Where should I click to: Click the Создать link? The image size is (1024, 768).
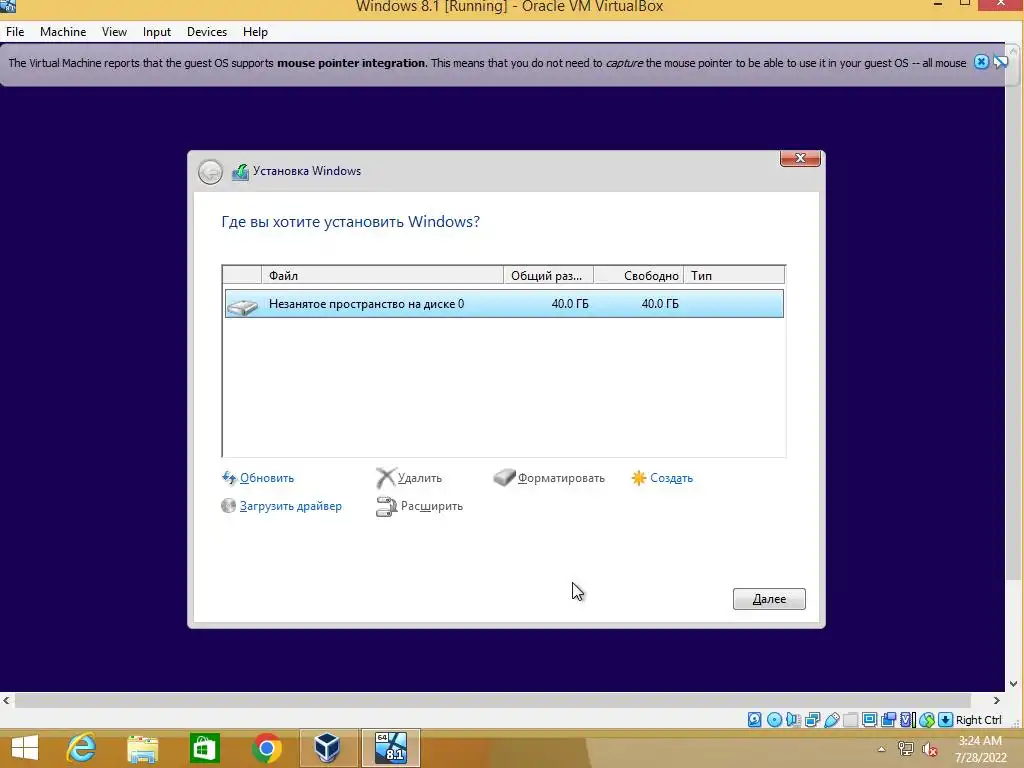tap(671, 478)
